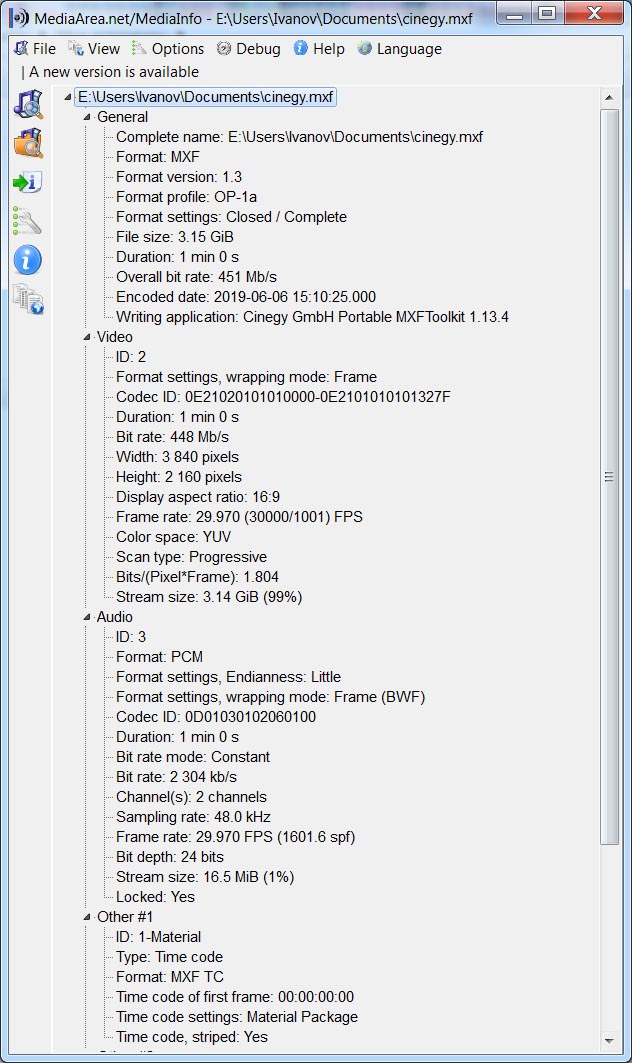Select Video 'Codec ID: 0E21020101010000' row

[283, 397]
